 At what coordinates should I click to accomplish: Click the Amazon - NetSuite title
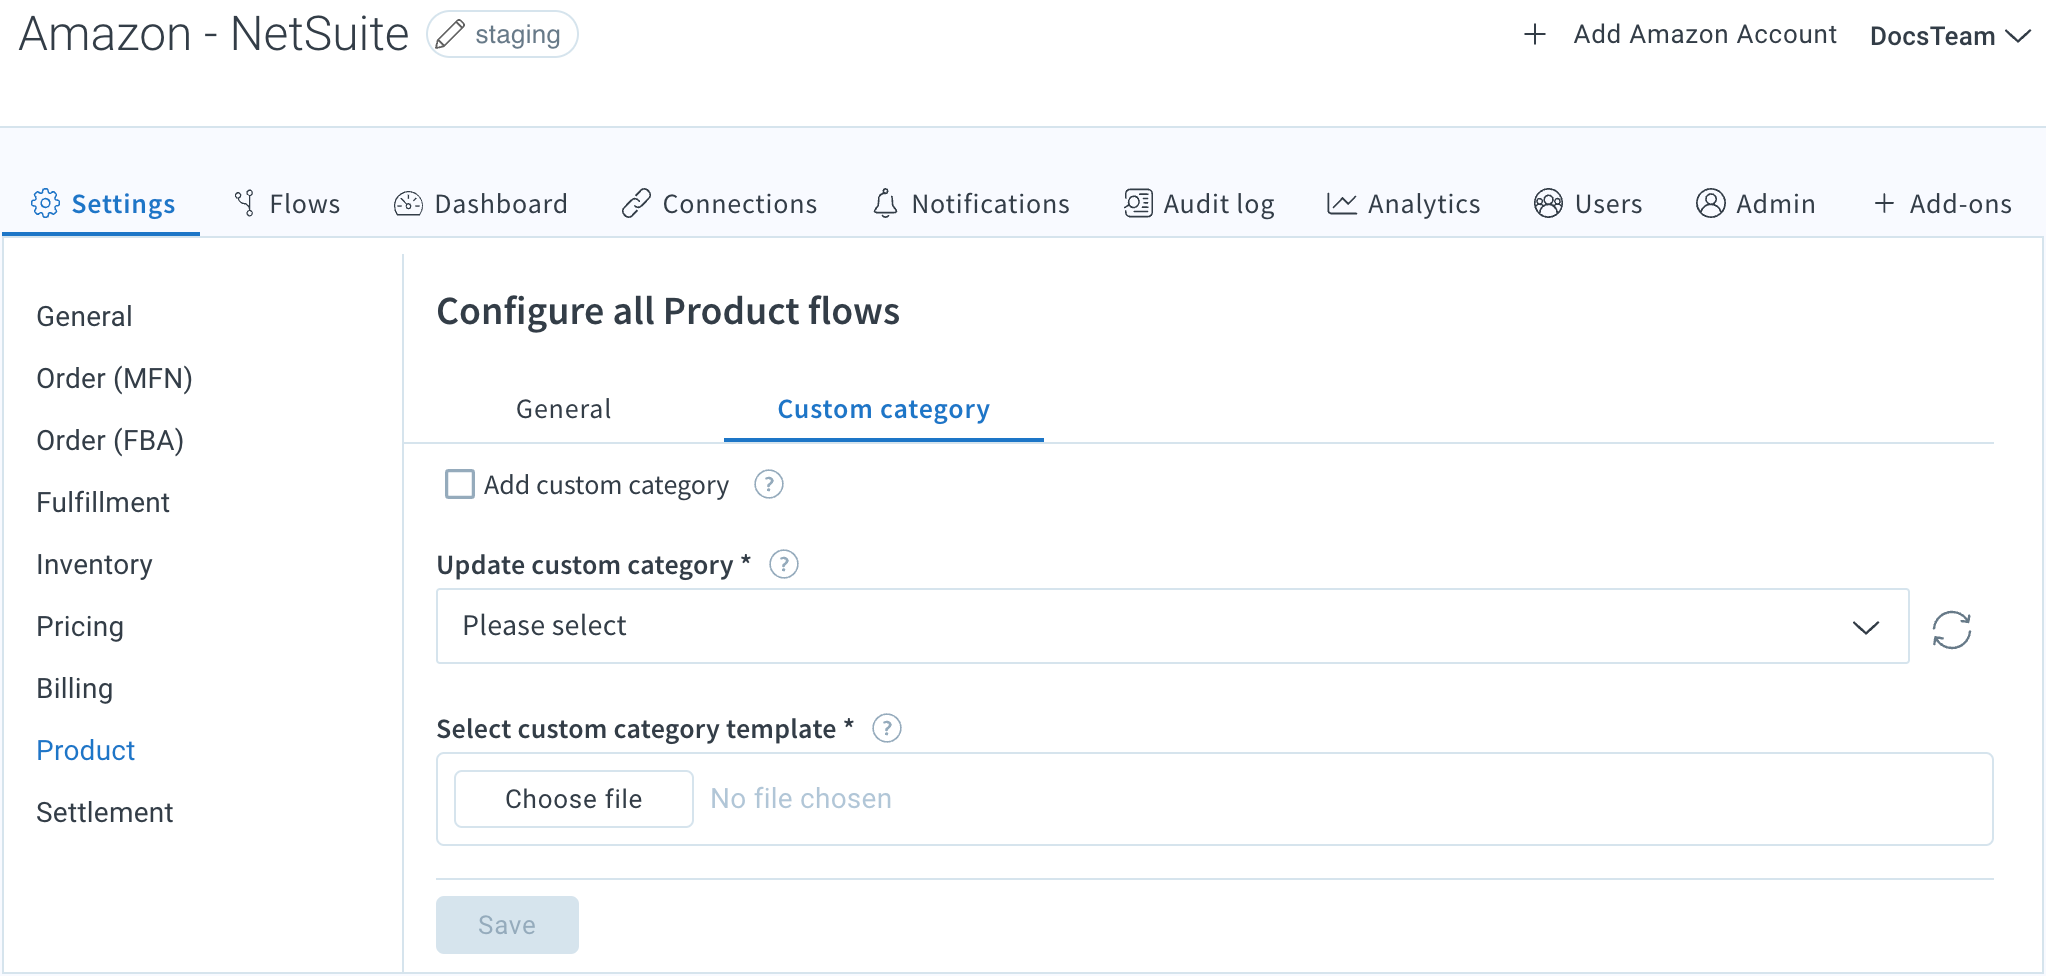tap(214, 34)
